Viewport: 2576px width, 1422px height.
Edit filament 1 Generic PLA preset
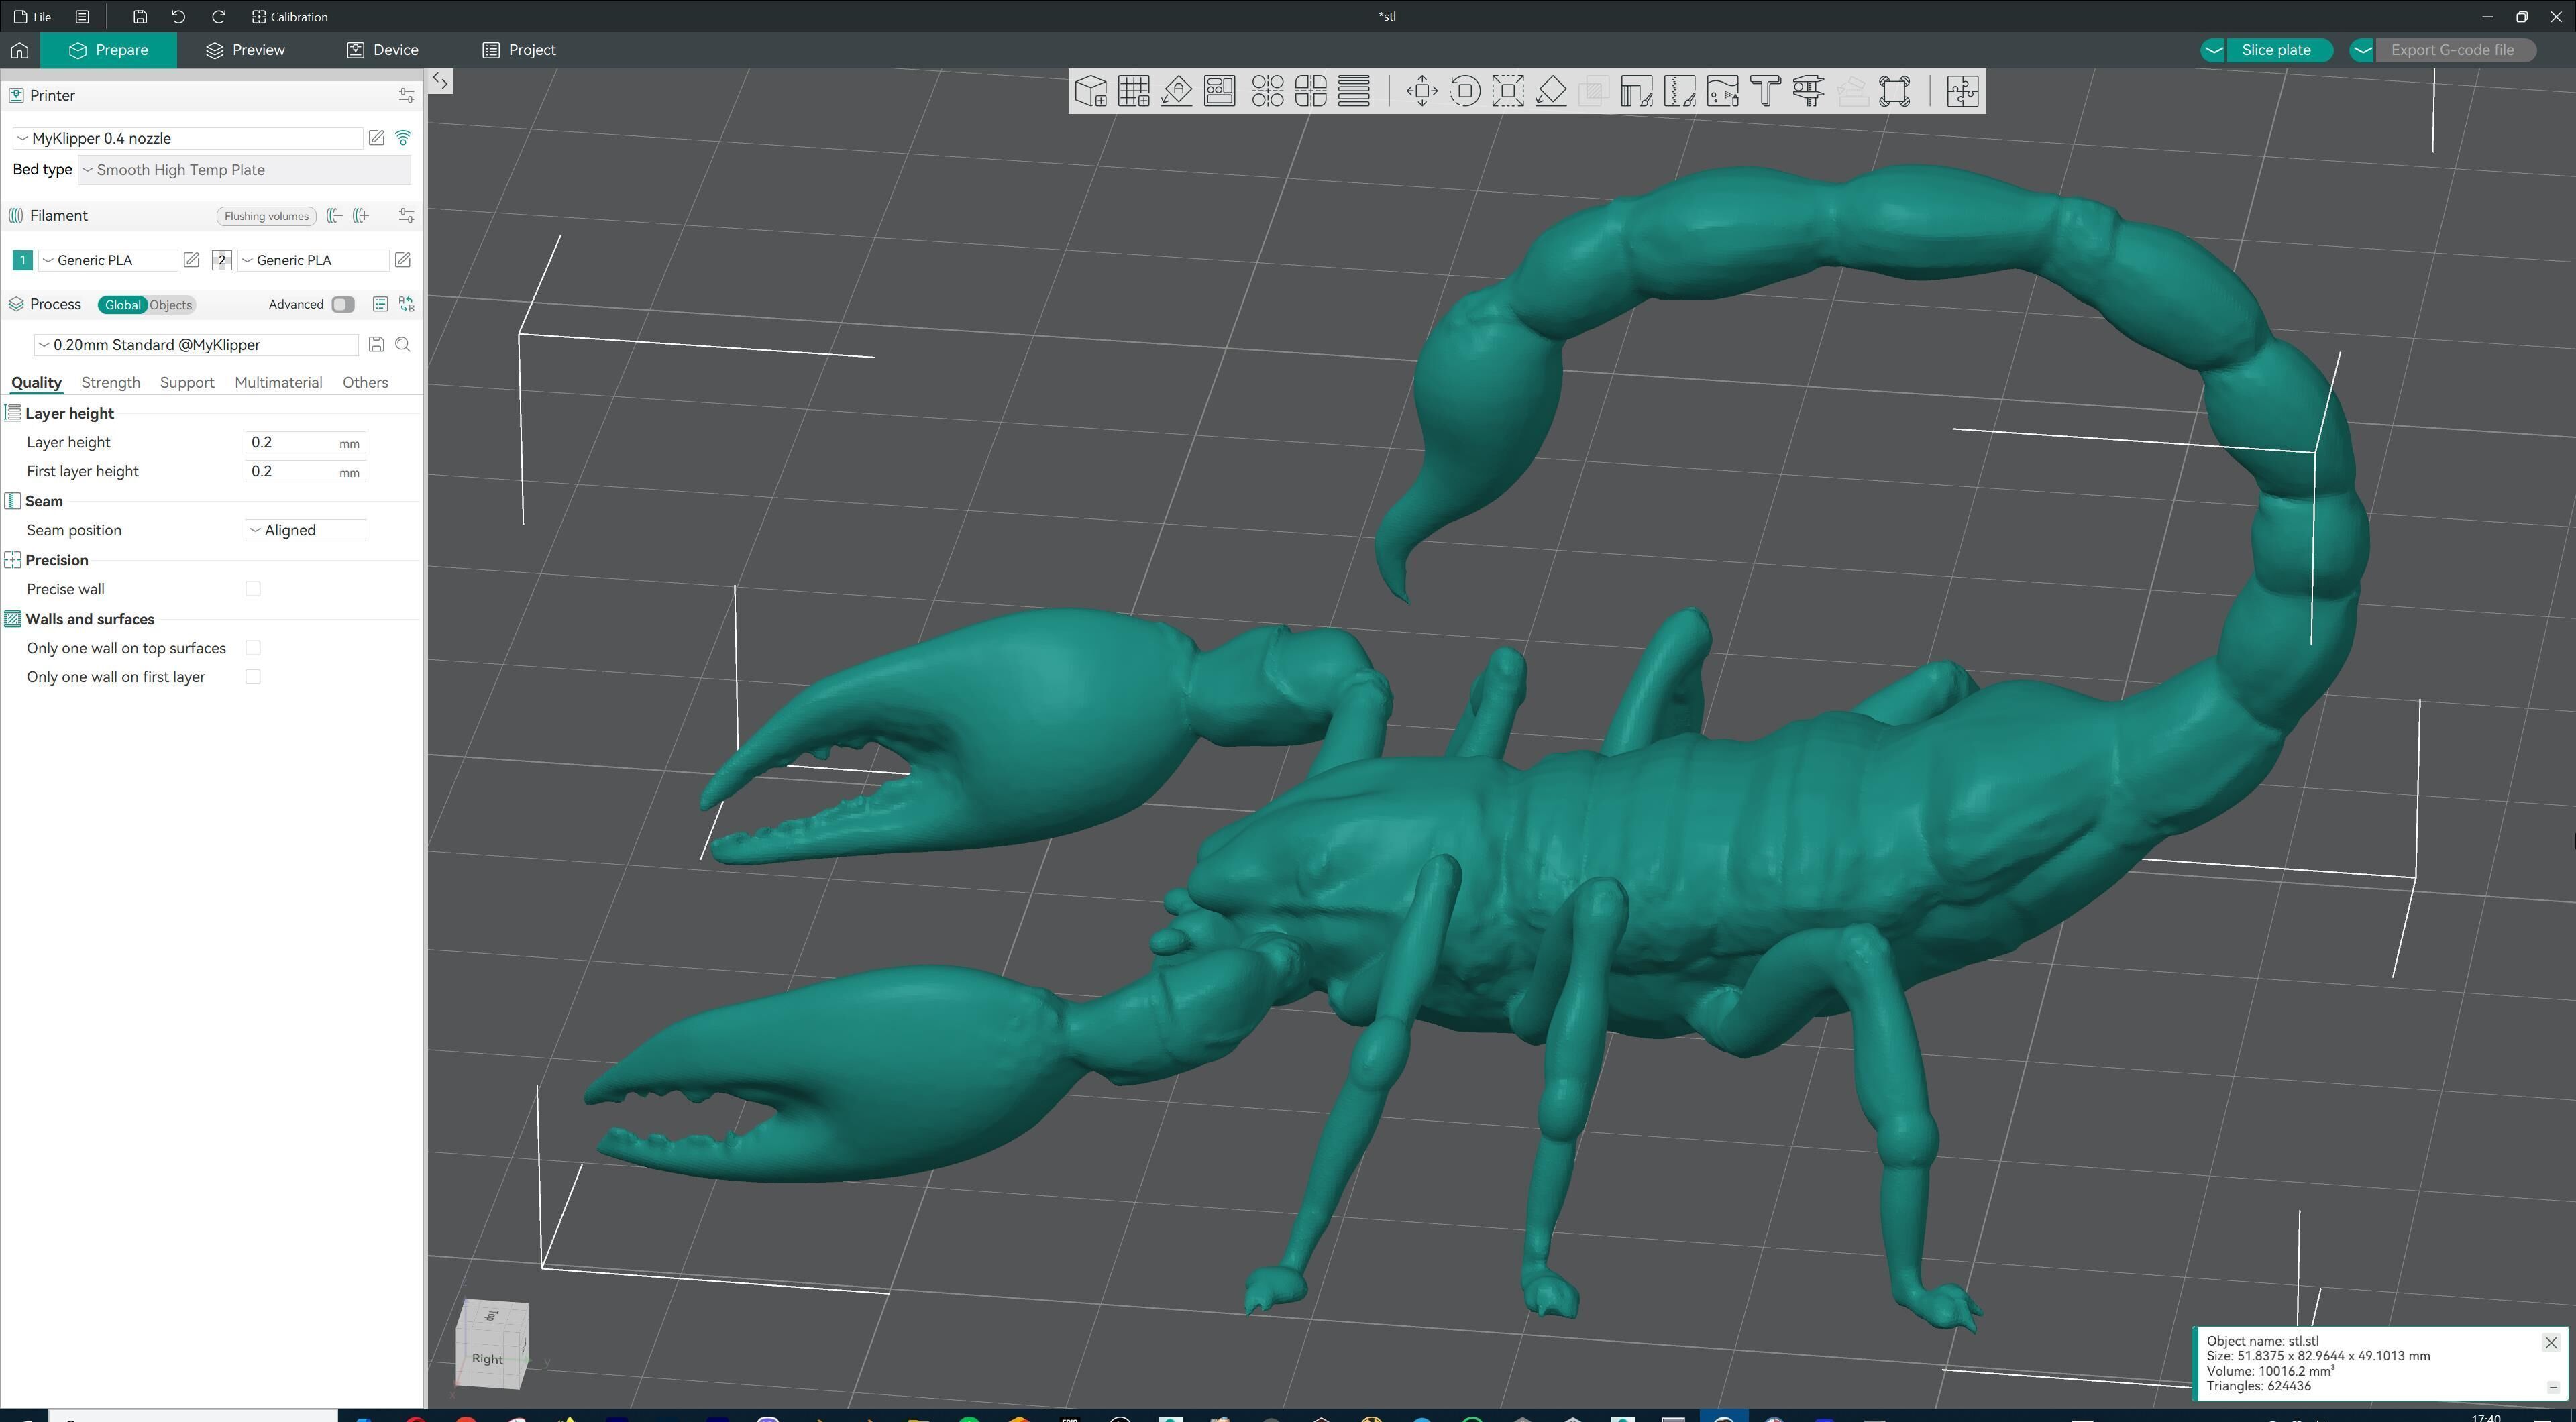(191, 260)
